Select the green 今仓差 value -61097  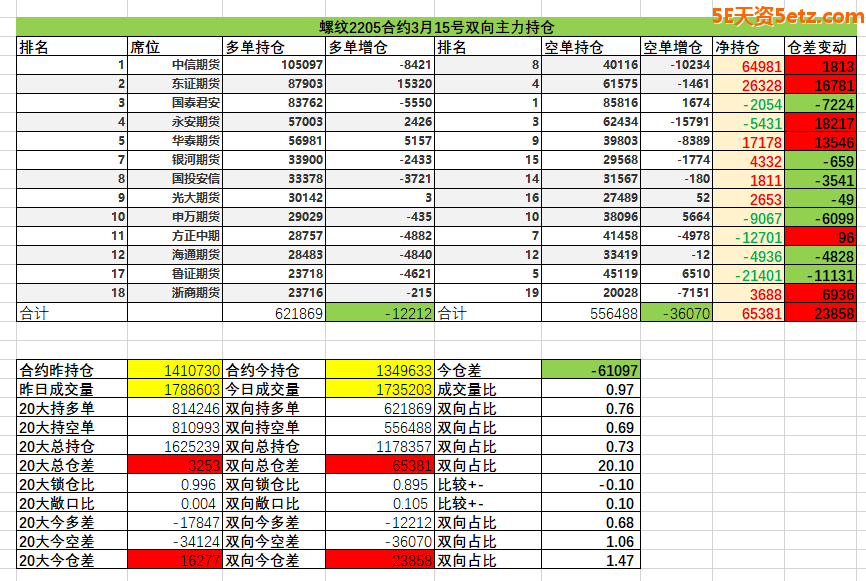(590, 370)
